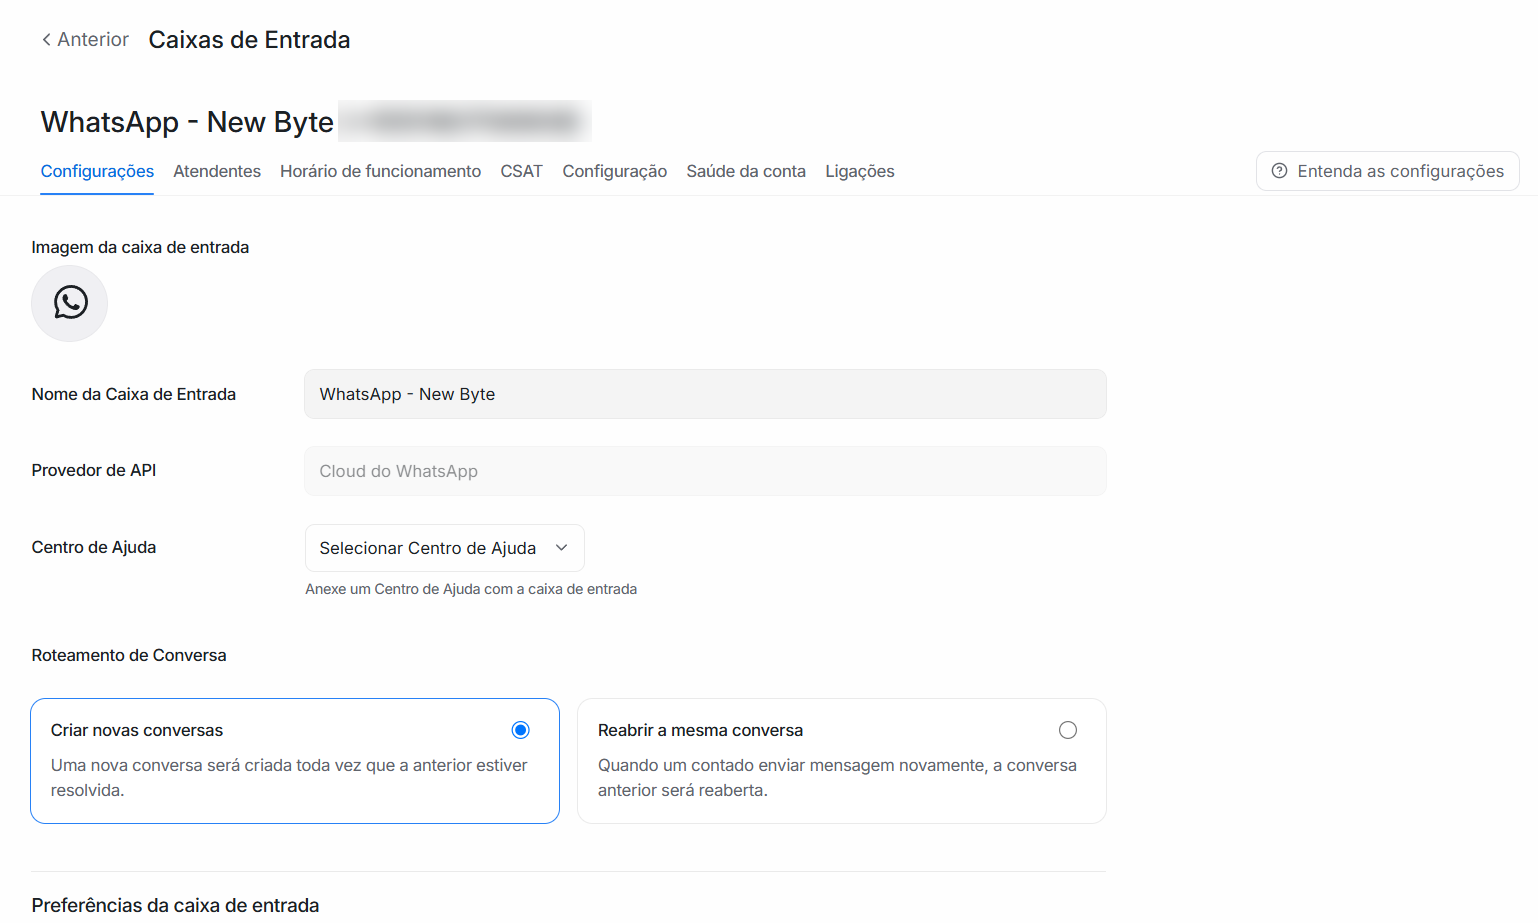Open the Ligações tab

[860, 171]
